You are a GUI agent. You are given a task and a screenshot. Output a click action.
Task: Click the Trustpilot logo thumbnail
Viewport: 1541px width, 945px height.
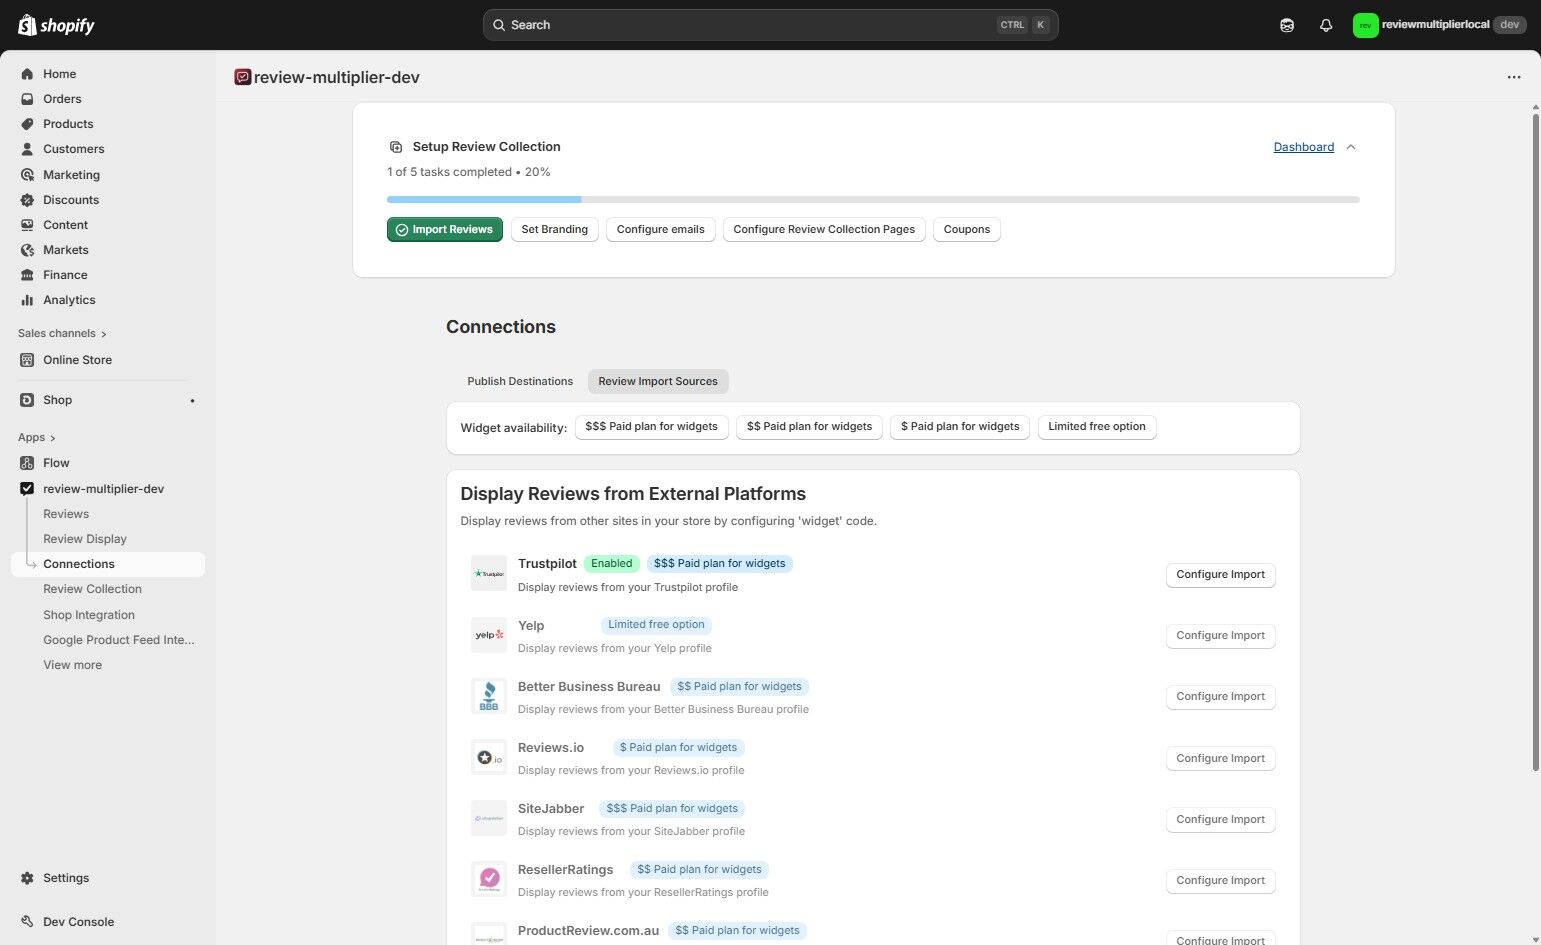(x=489, y=574)
